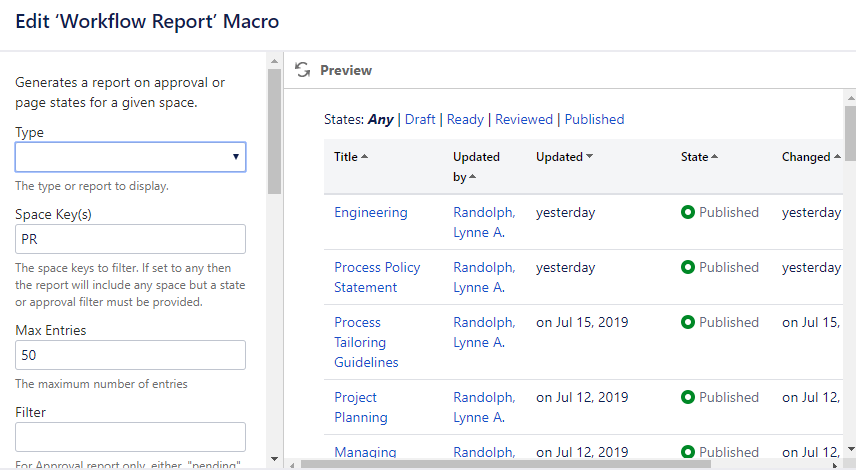Click the Space Key(s) input field
The image size is (856, 472).
click(130, 239)
